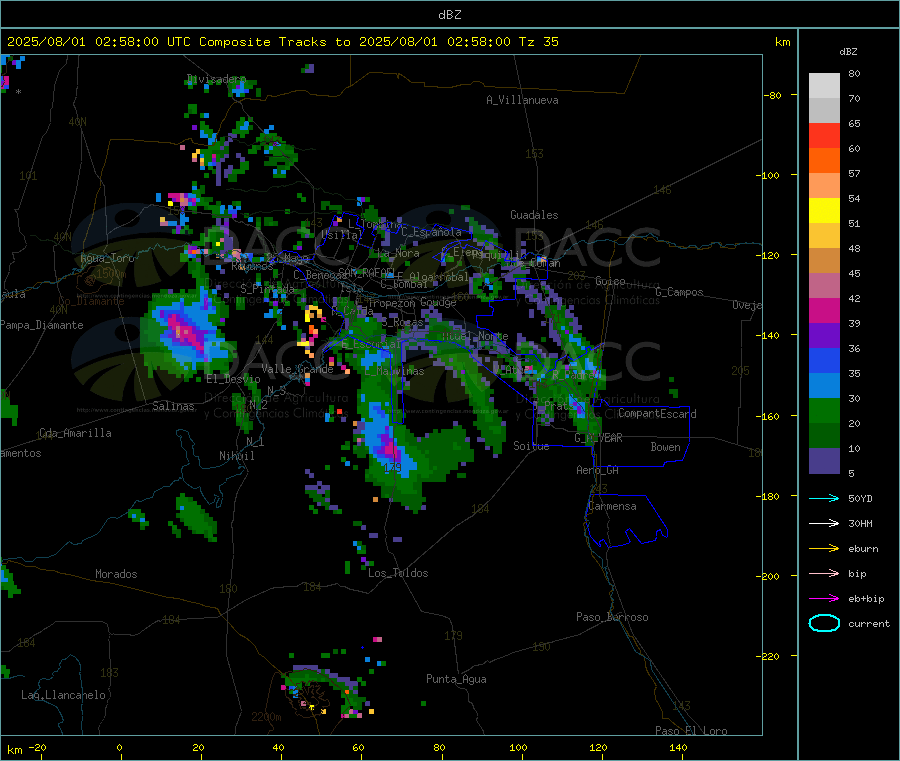Click the 'Tz 35' value in header
This screenshot has width=900, height=761.
(538, 42)
